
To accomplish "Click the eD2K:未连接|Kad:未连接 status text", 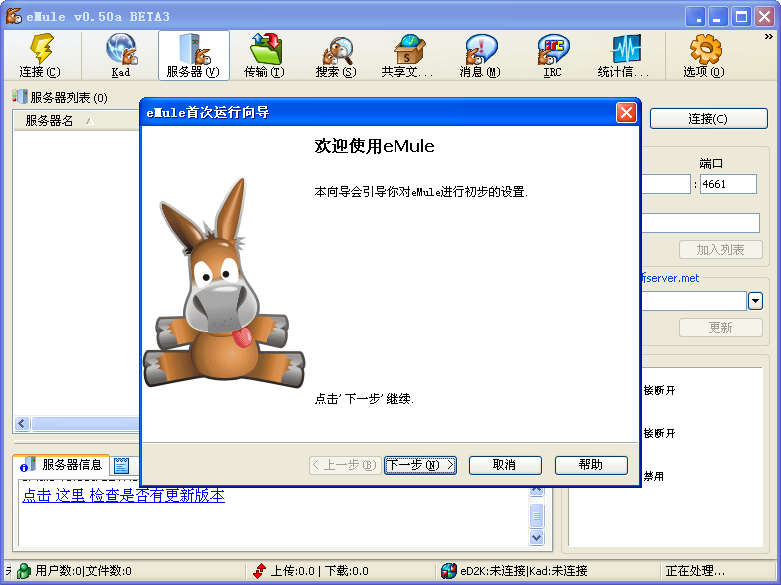I will [x=523, y=571].
